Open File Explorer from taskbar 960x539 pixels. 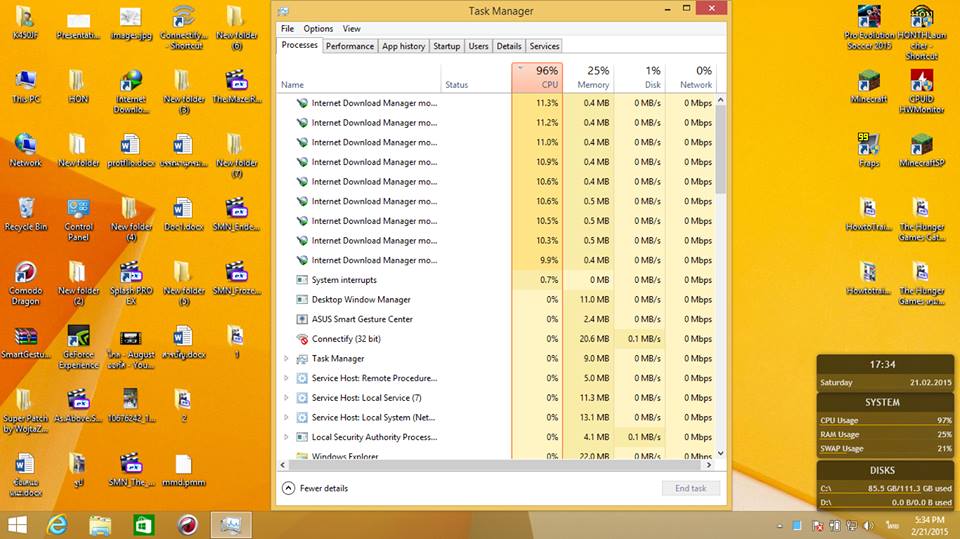click(x=100, y=524)
